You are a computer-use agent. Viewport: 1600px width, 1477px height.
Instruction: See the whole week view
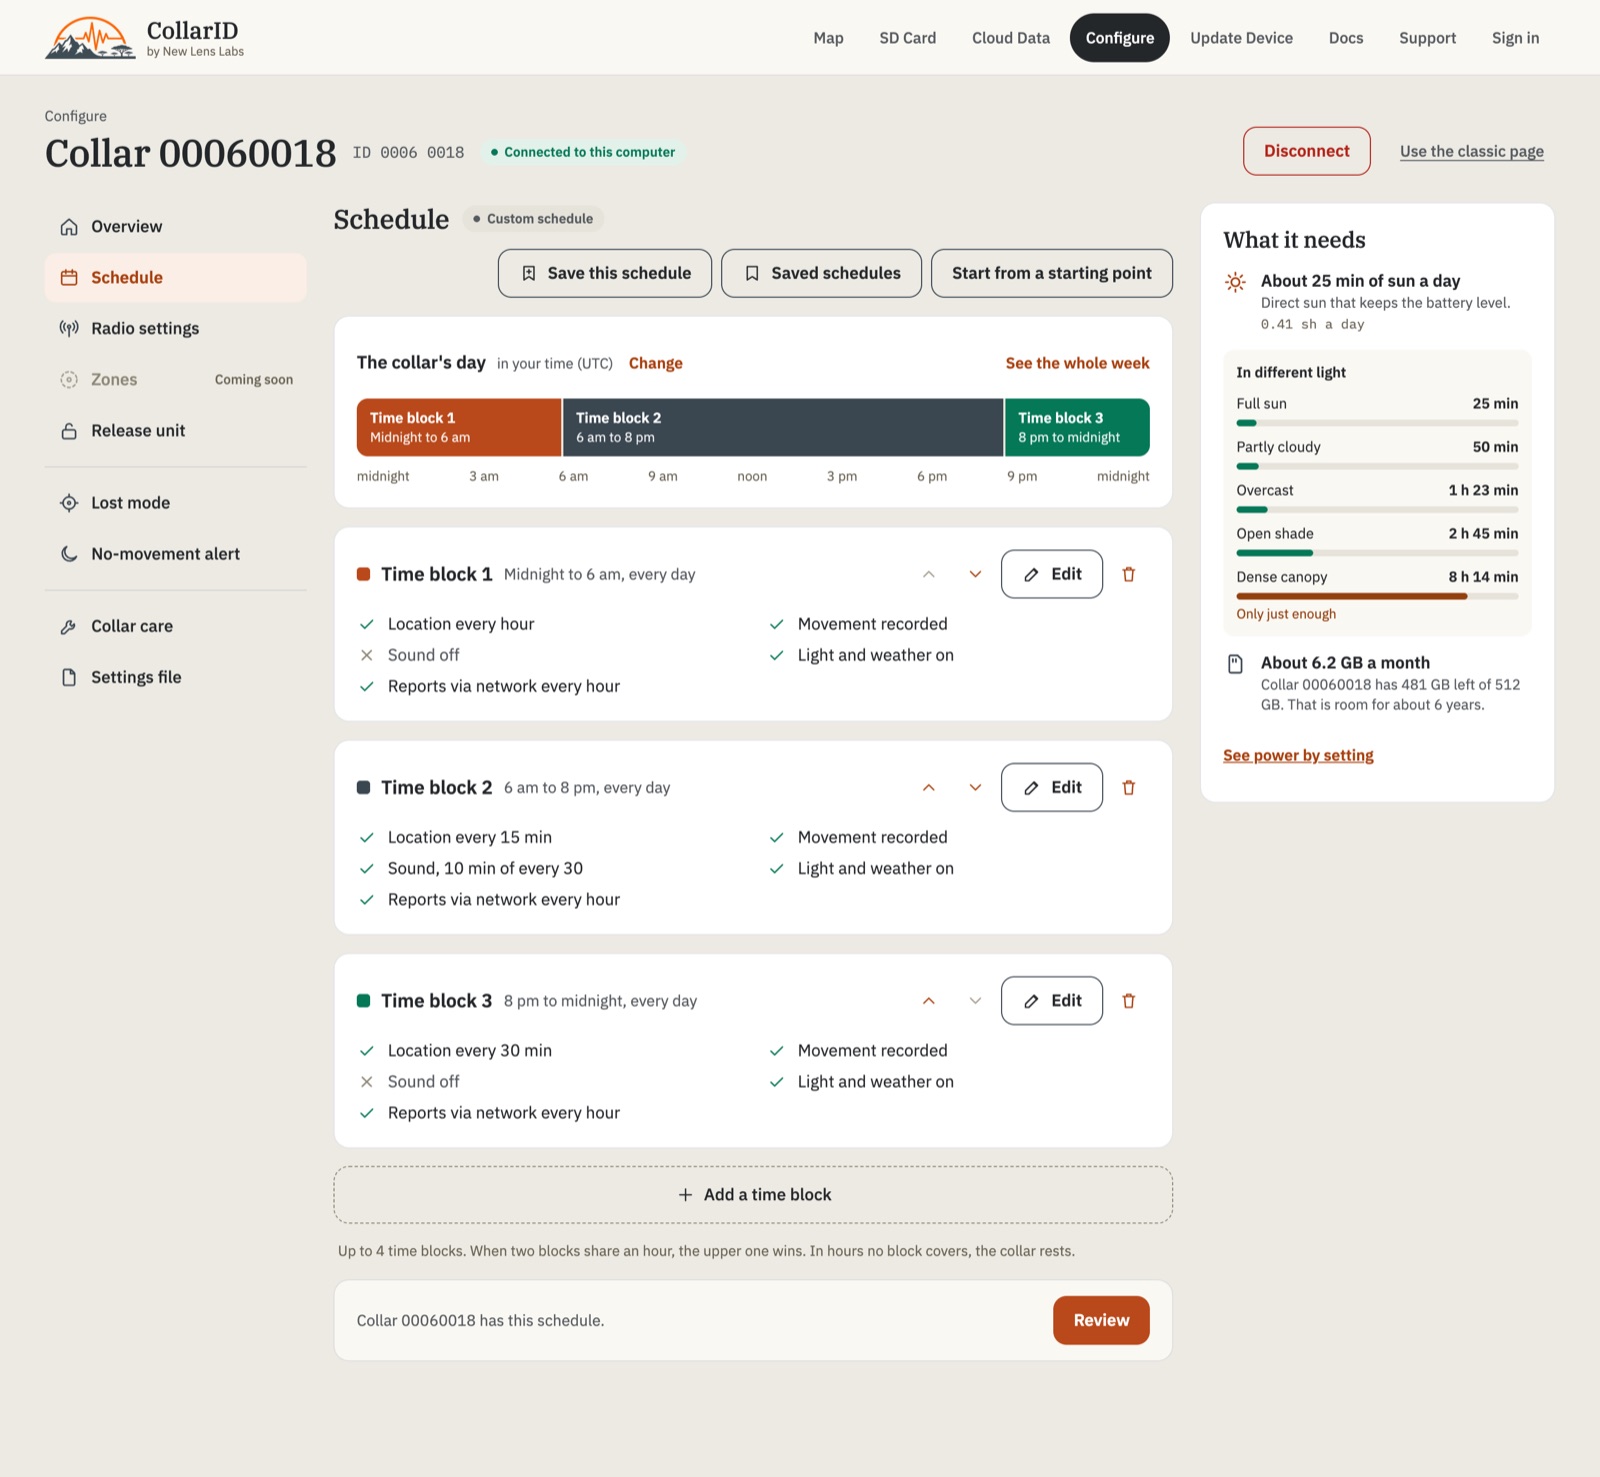coord(1077,363)
